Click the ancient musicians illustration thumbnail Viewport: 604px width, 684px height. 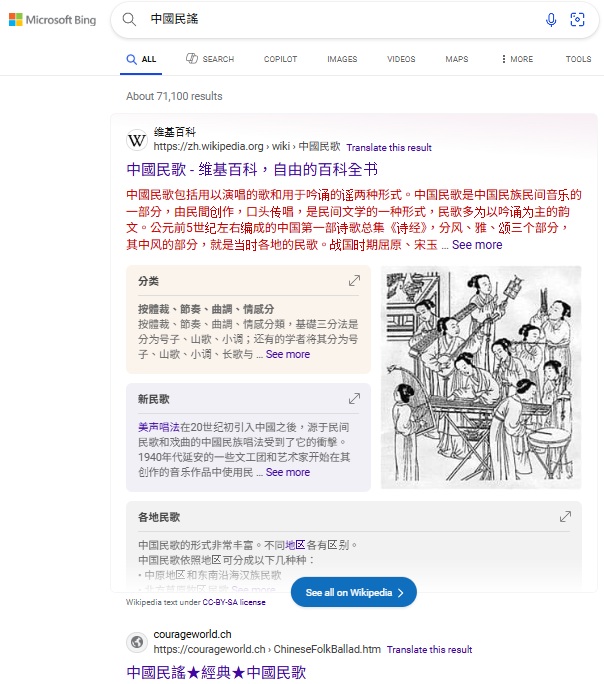pyautogui.click(x=481, y=377)
